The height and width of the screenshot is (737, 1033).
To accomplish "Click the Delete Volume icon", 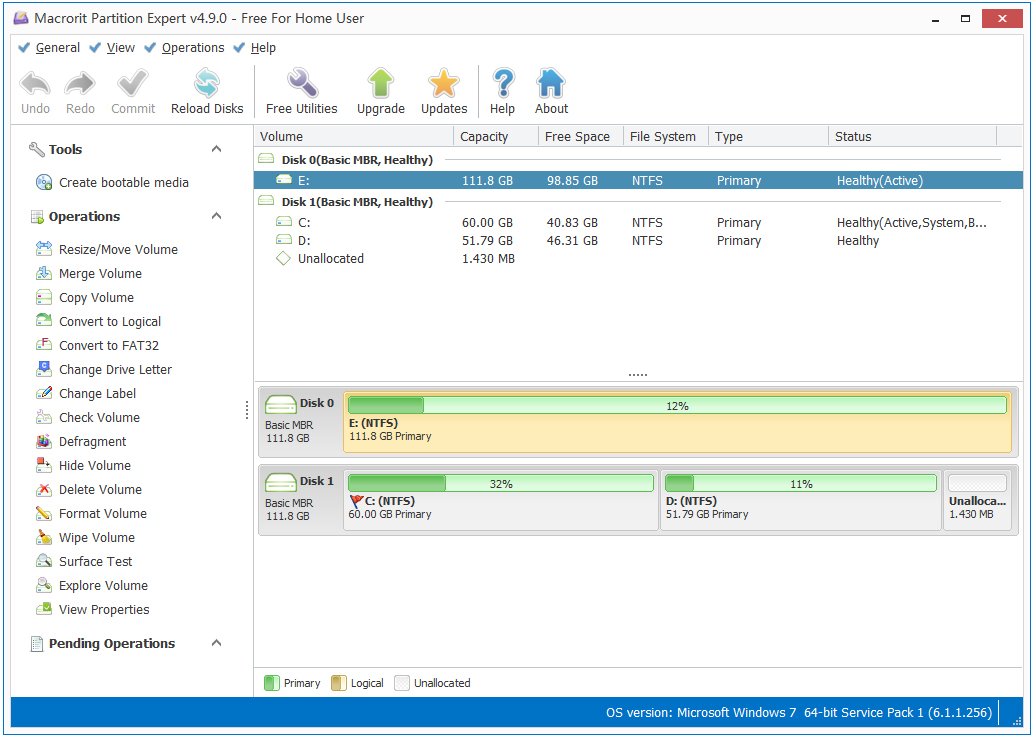I will [x=43, y=489].
